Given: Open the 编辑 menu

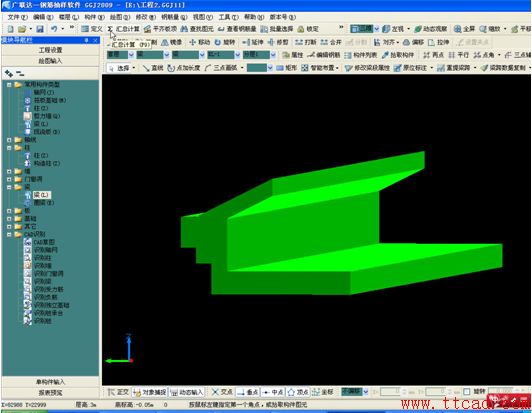Looking at the screenshot, I should [43, 17].
